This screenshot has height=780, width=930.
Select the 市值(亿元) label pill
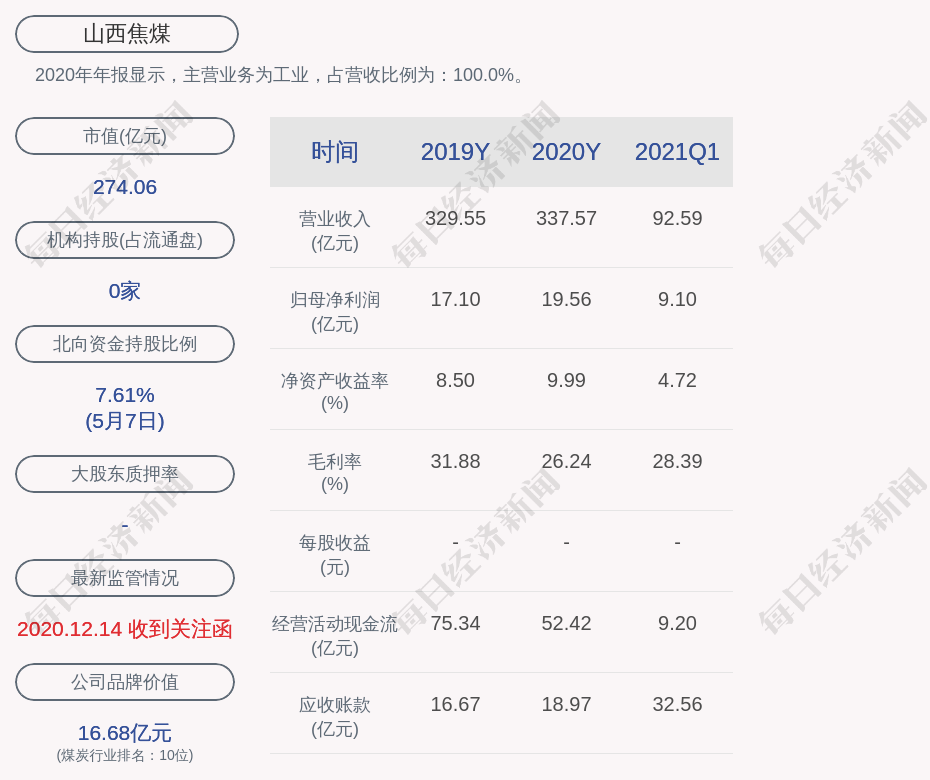click(x=125, y=136)
